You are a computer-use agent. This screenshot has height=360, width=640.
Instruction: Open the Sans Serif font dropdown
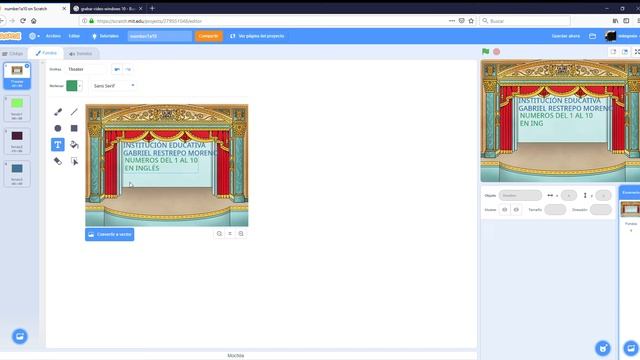(113, 86)
